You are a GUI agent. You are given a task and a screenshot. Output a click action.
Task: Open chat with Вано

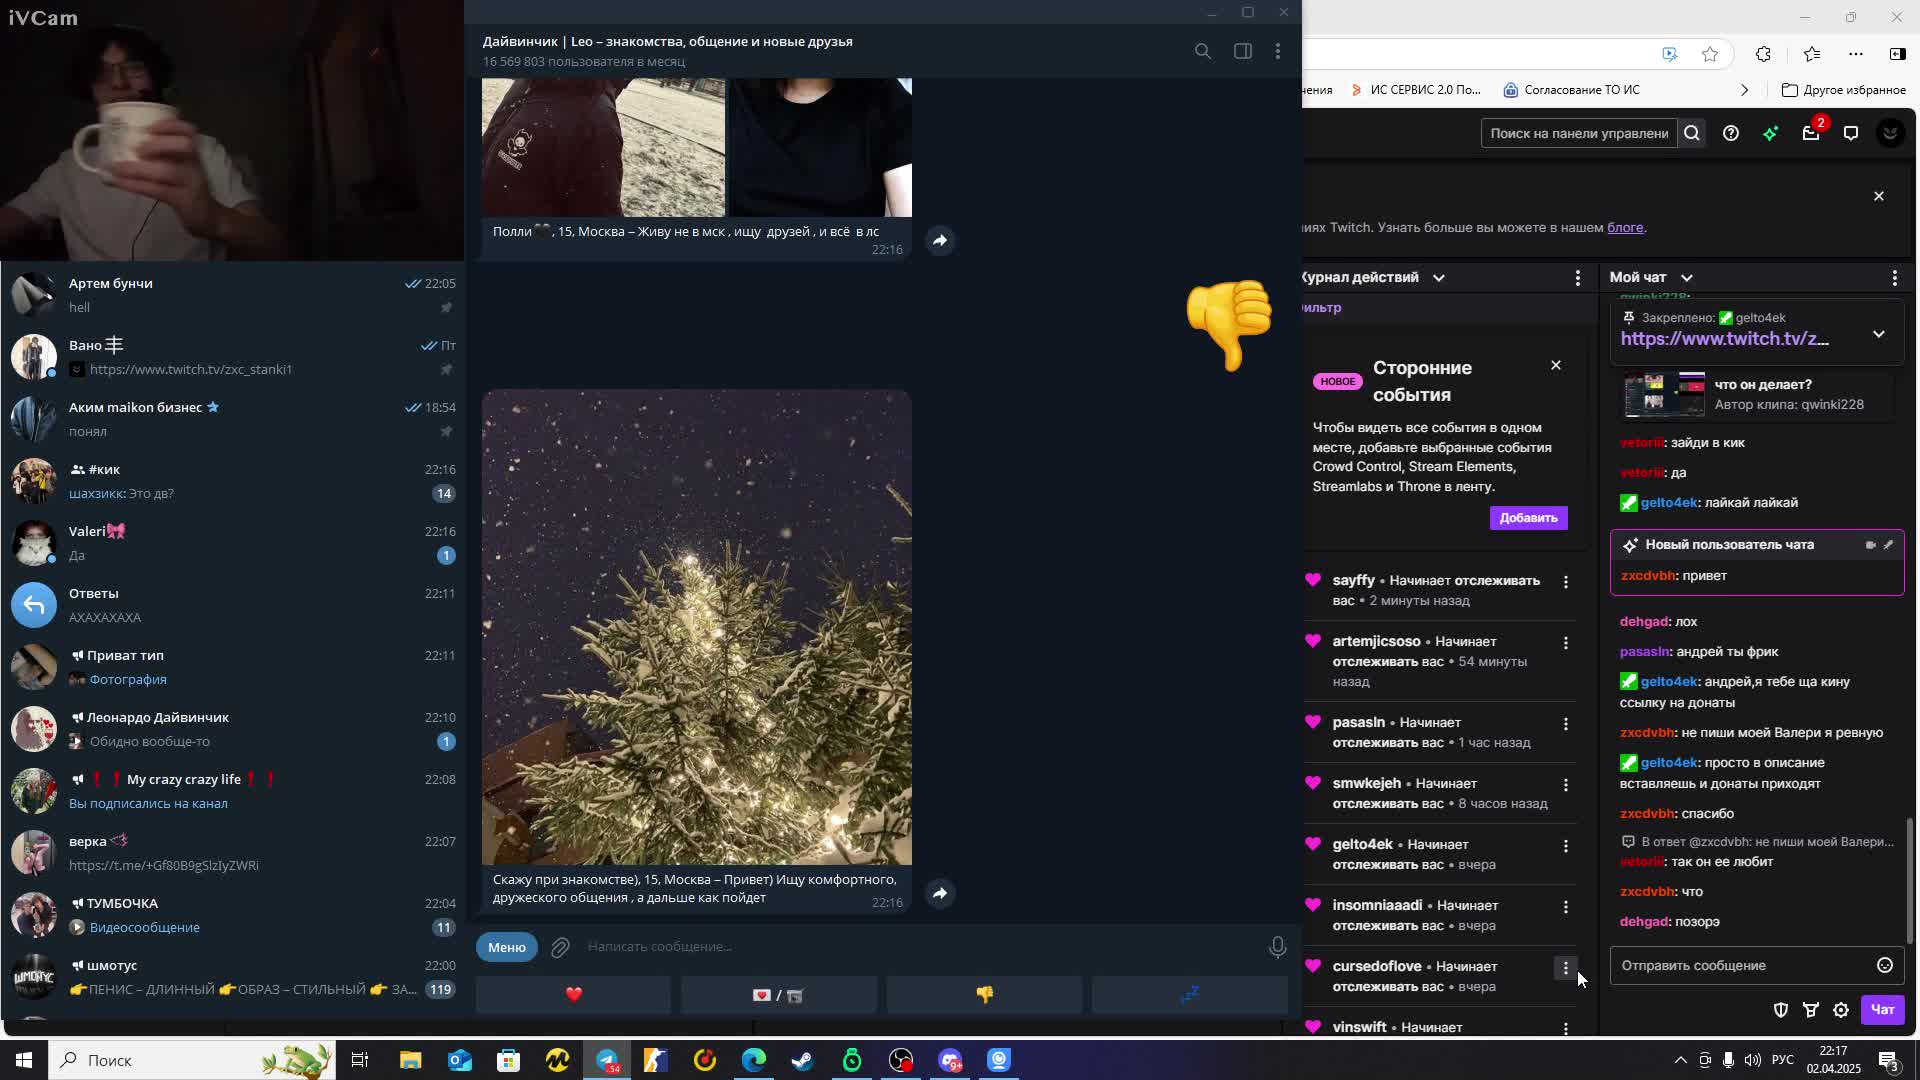pyautogui.click(x=232, y=357)
